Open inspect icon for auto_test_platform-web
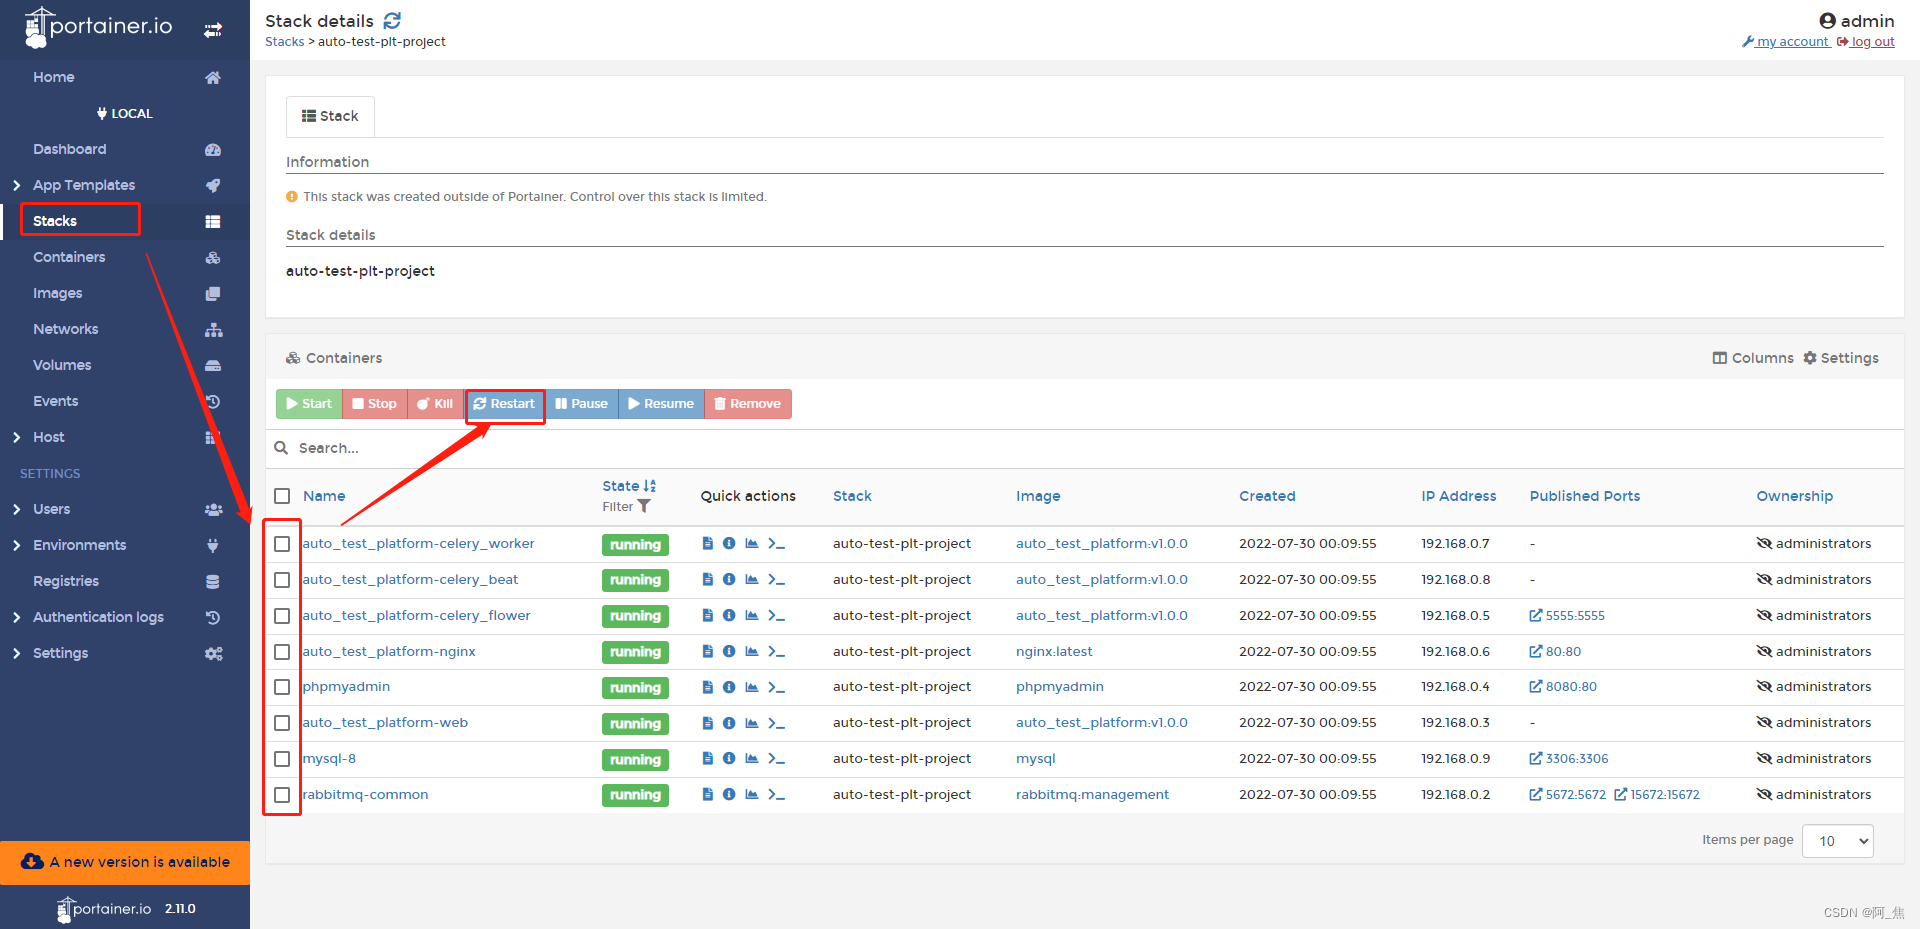 click(x=729, y=722)
